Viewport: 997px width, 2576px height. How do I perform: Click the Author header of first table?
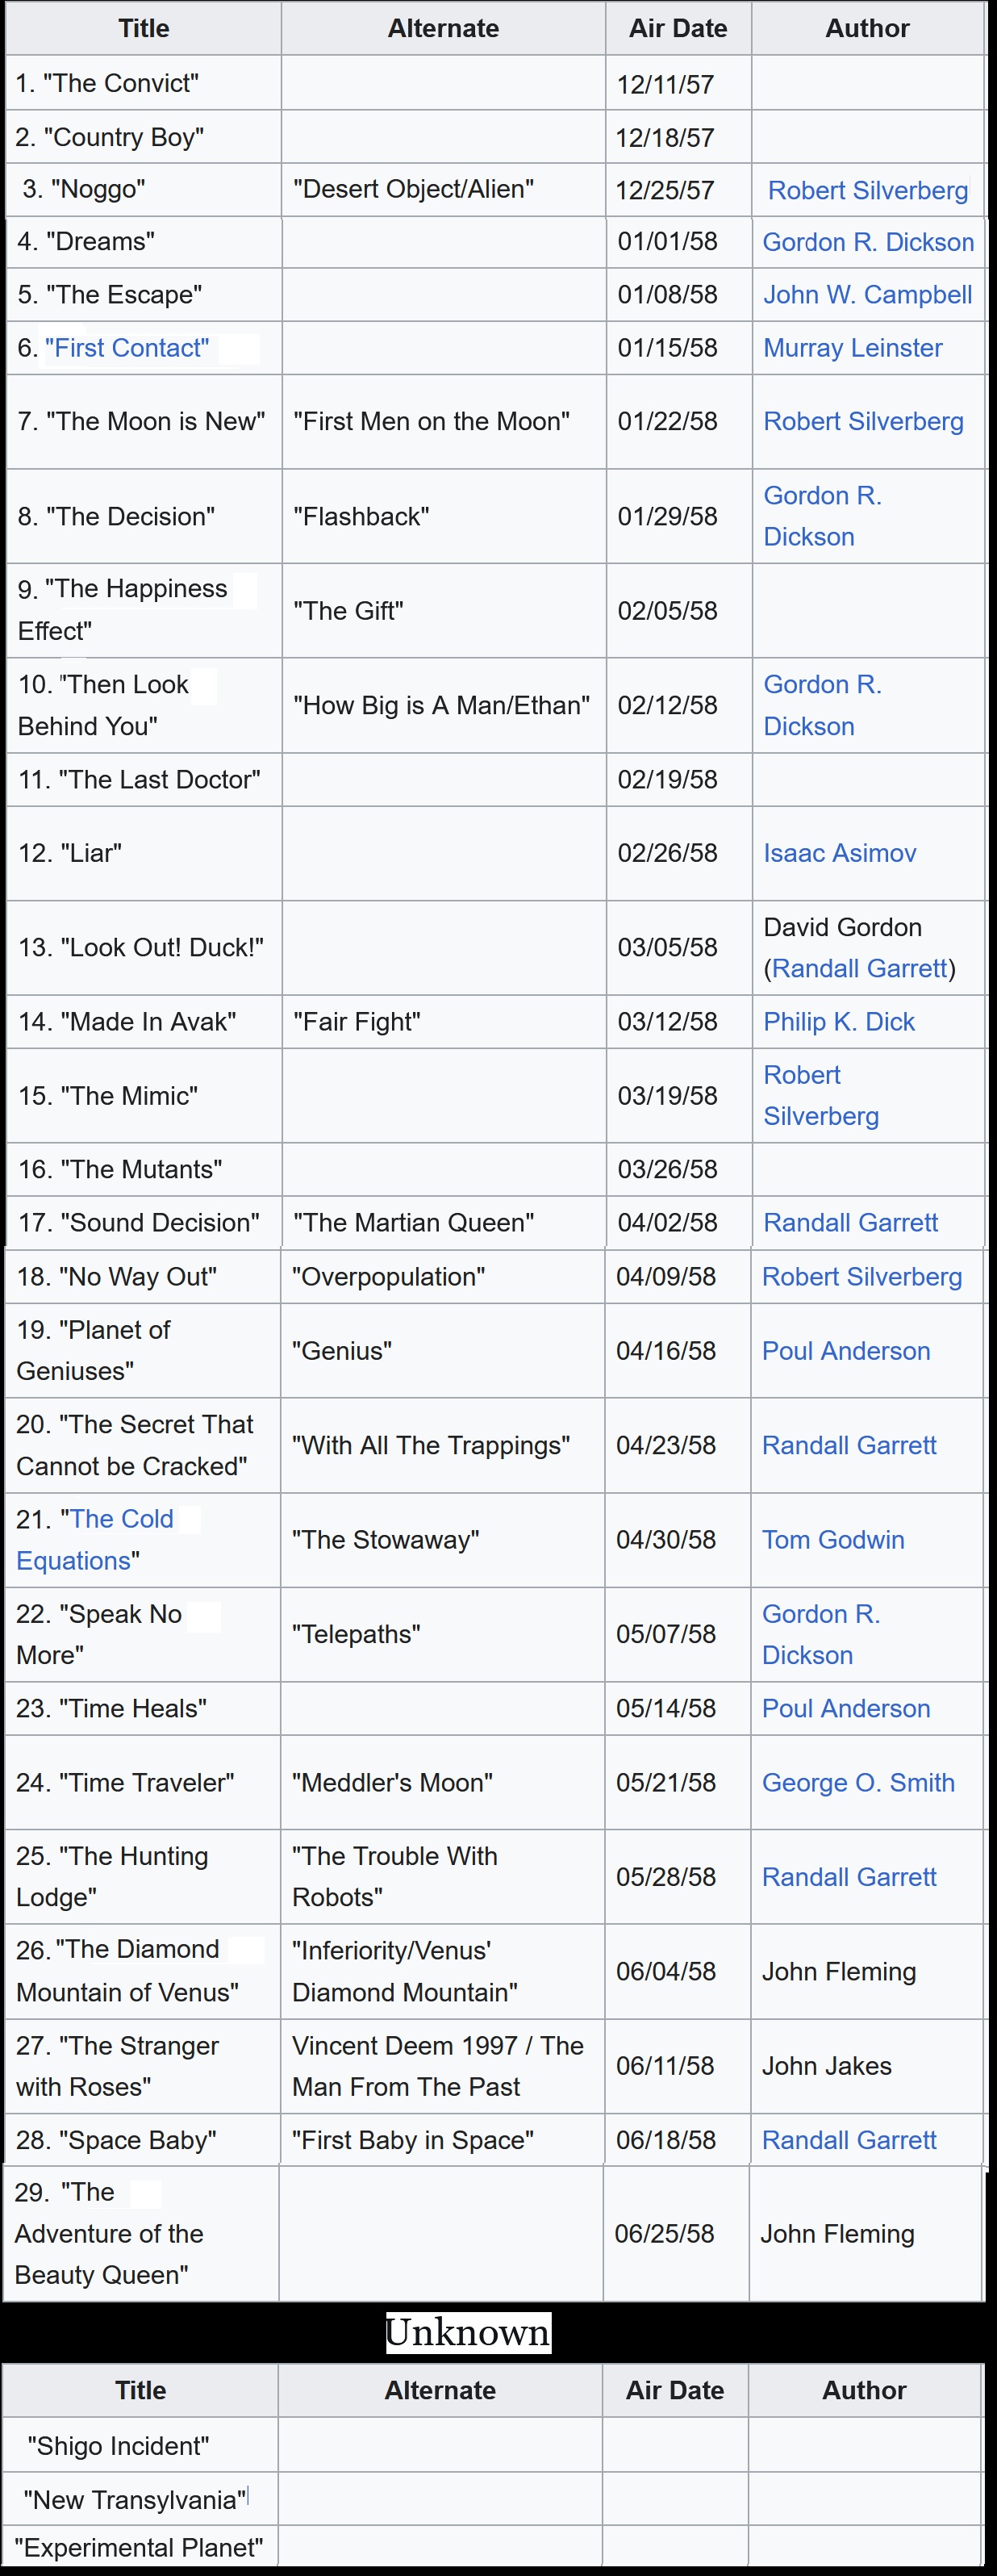pos(868,28)
